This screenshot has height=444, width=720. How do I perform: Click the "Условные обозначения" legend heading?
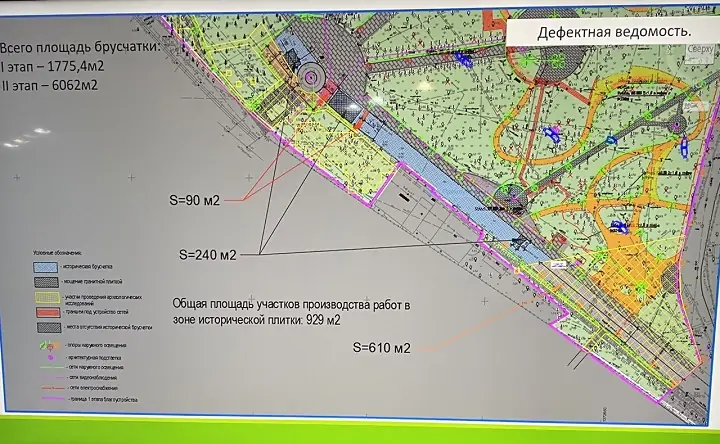(x=56, y=253)
